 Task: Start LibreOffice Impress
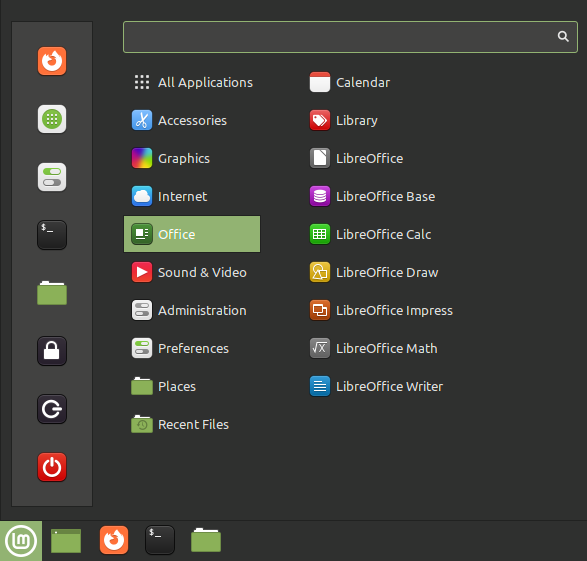pos(381,310)
